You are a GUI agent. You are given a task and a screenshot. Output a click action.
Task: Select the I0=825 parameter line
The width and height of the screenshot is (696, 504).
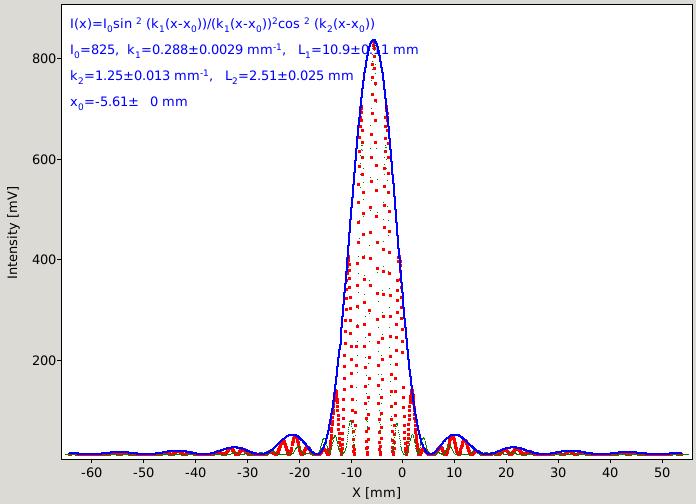[x=244, y=50]
